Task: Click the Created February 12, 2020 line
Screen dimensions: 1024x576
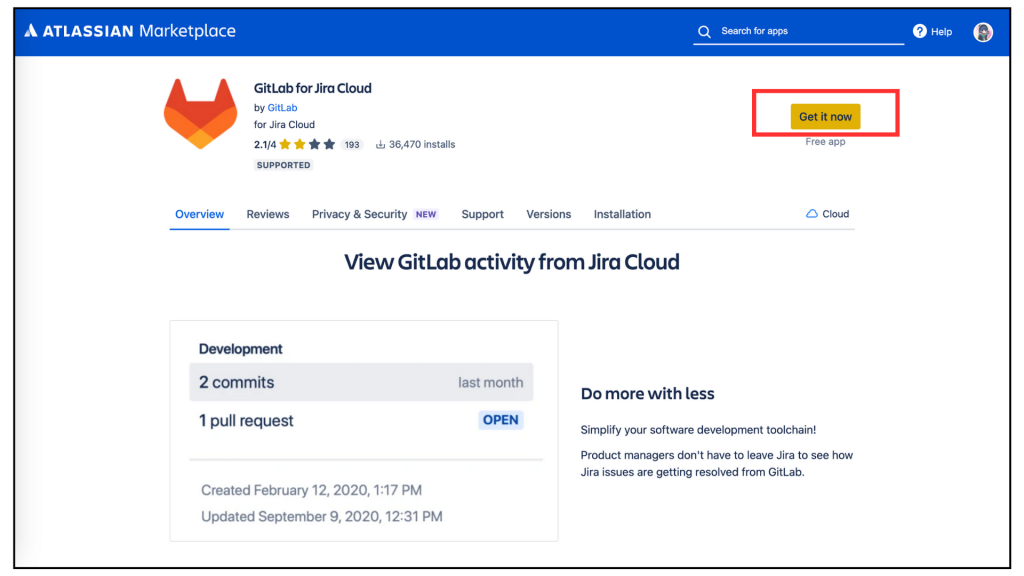Action: tap(312, 490)
